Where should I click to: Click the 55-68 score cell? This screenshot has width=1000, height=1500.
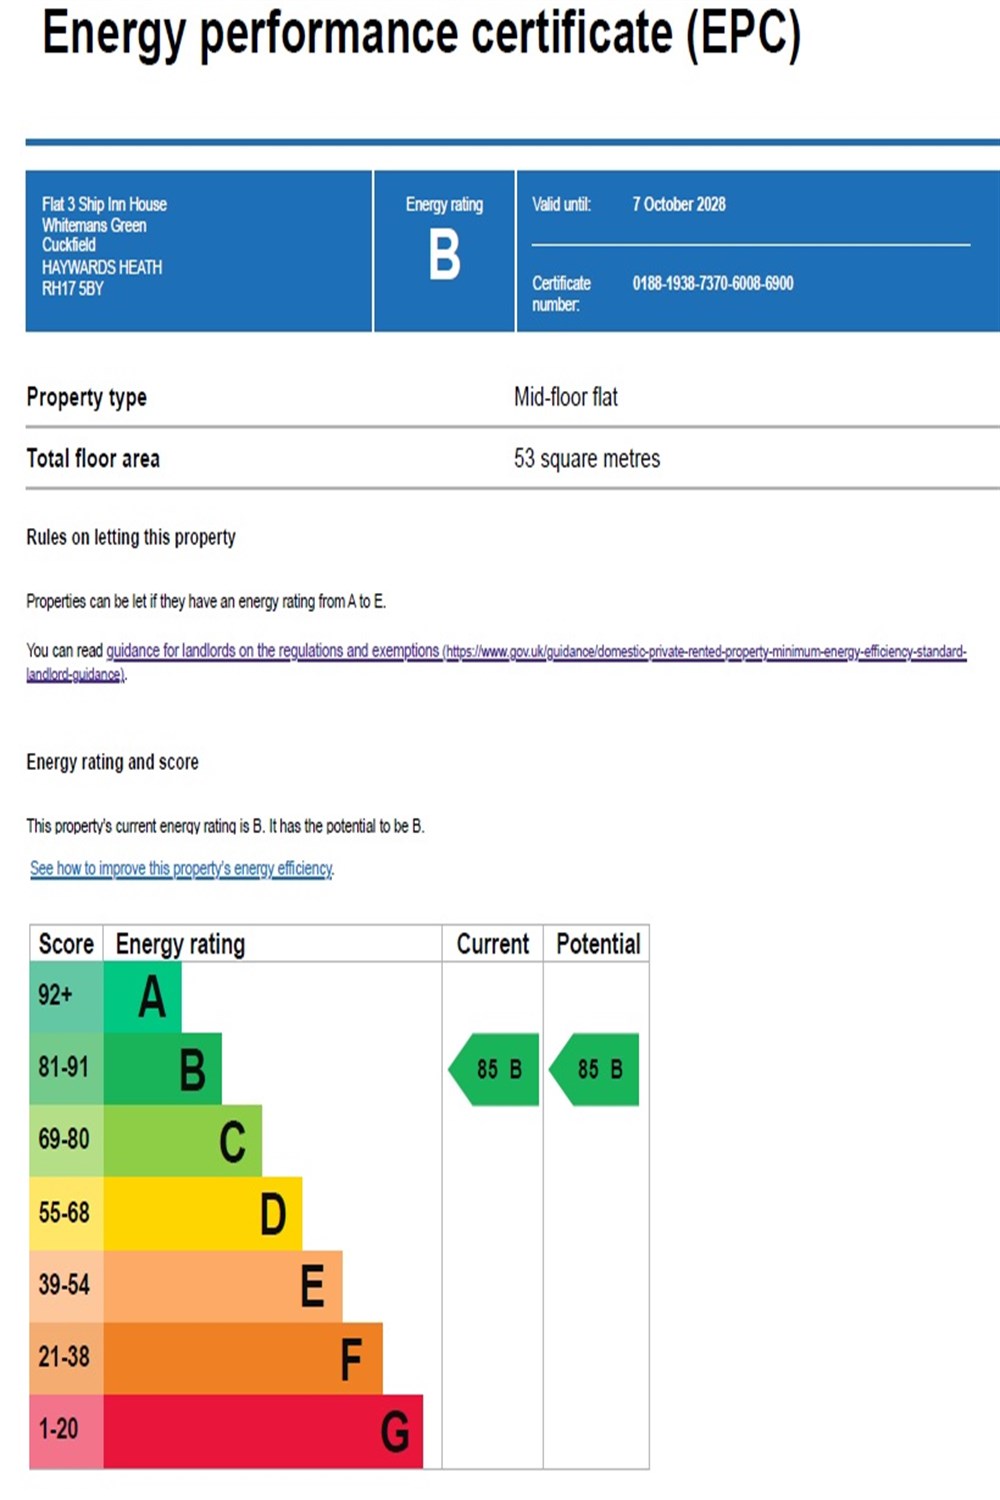click(66, 1213)
